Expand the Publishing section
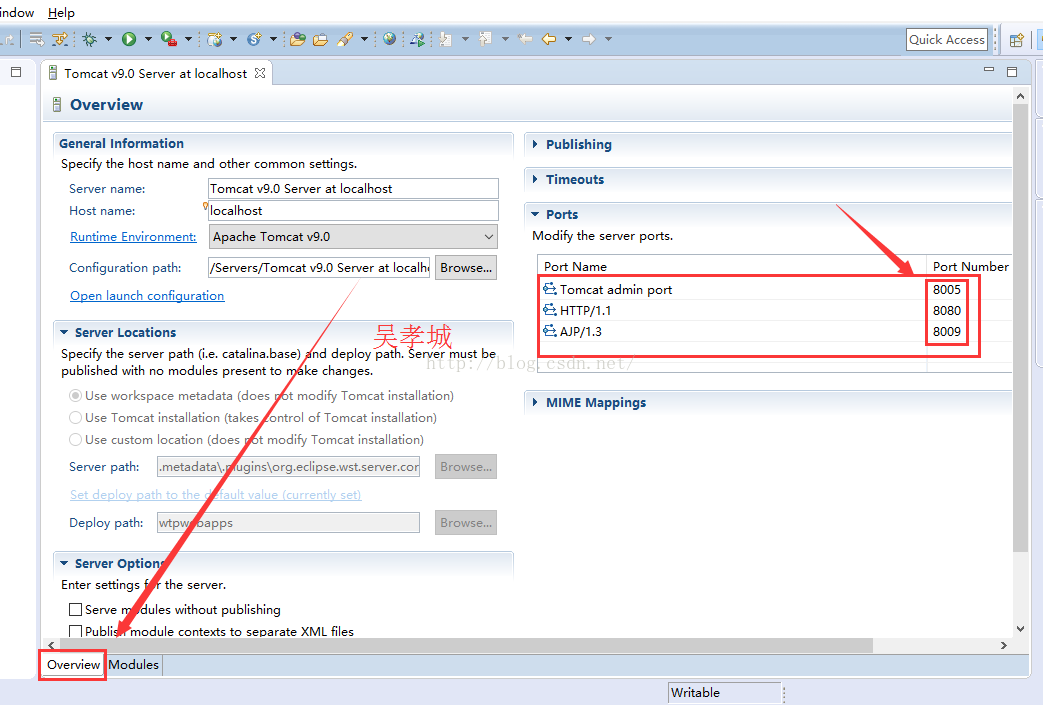Screen dimensions: 1043x705 pos(535,144)
